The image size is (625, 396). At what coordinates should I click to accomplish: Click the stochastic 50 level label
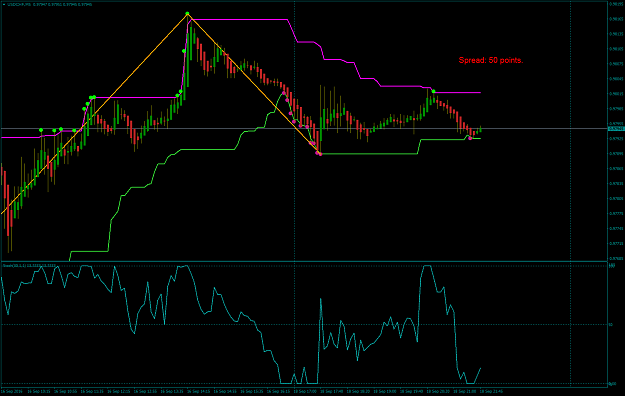pyautogui.click(x=611, y=325)
